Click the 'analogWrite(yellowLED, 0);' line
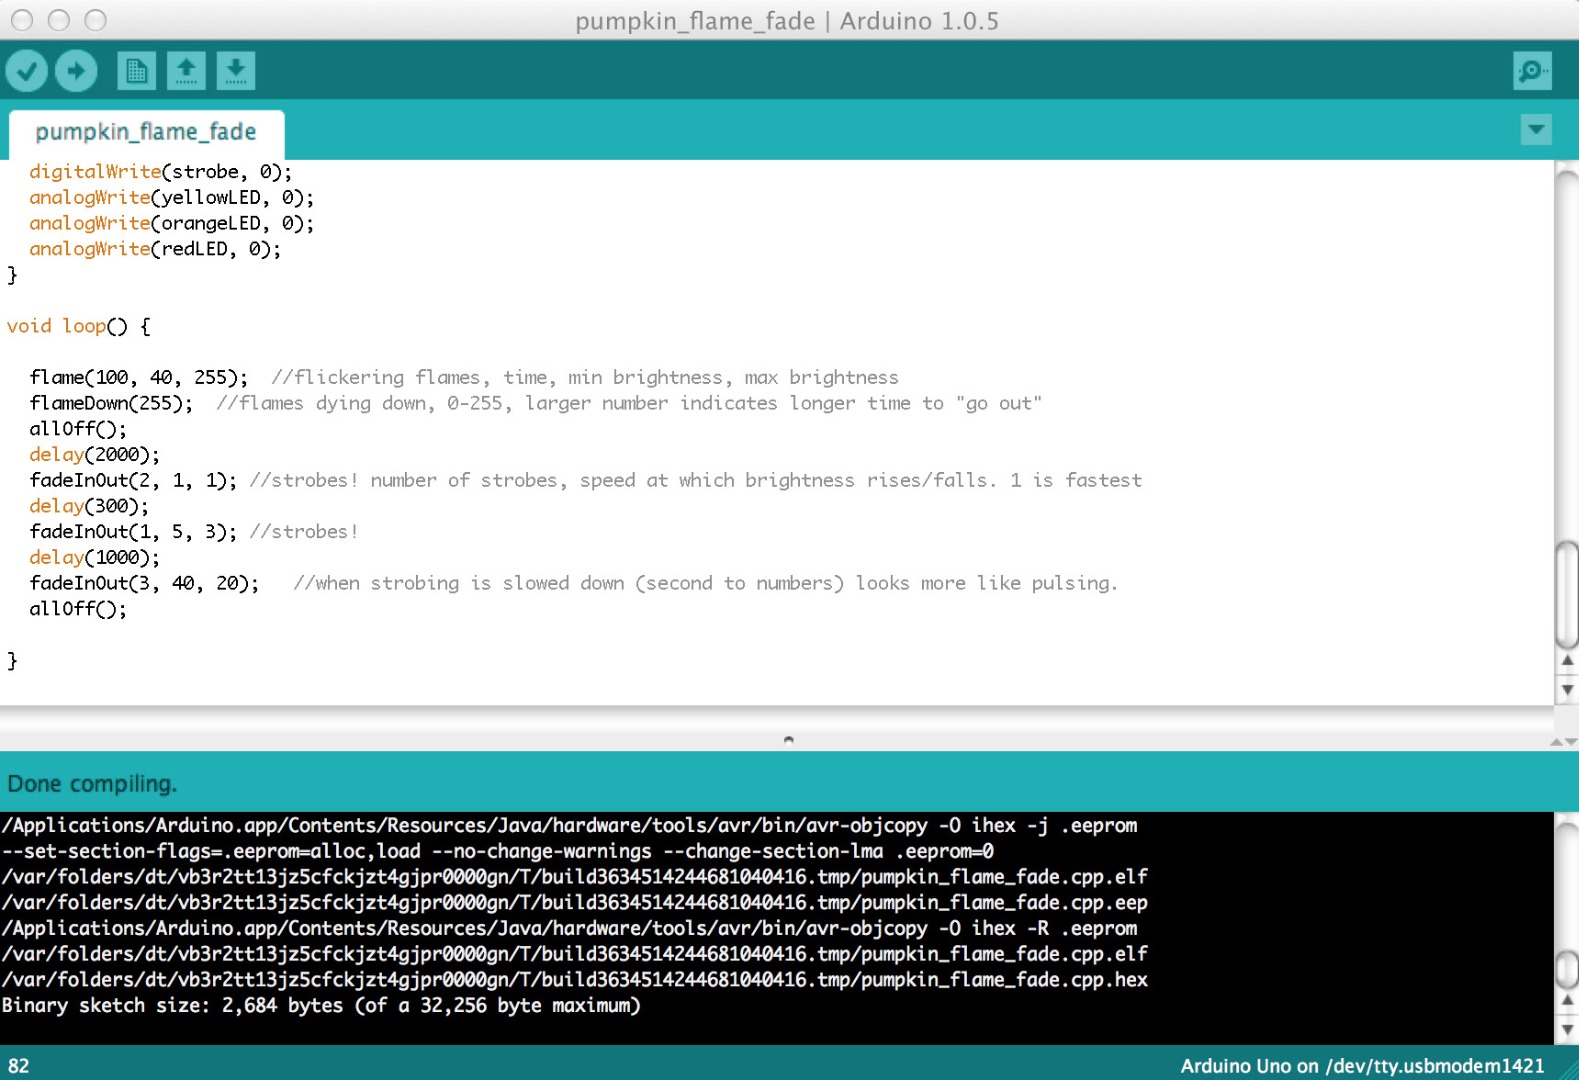 (x=172, y=198)
